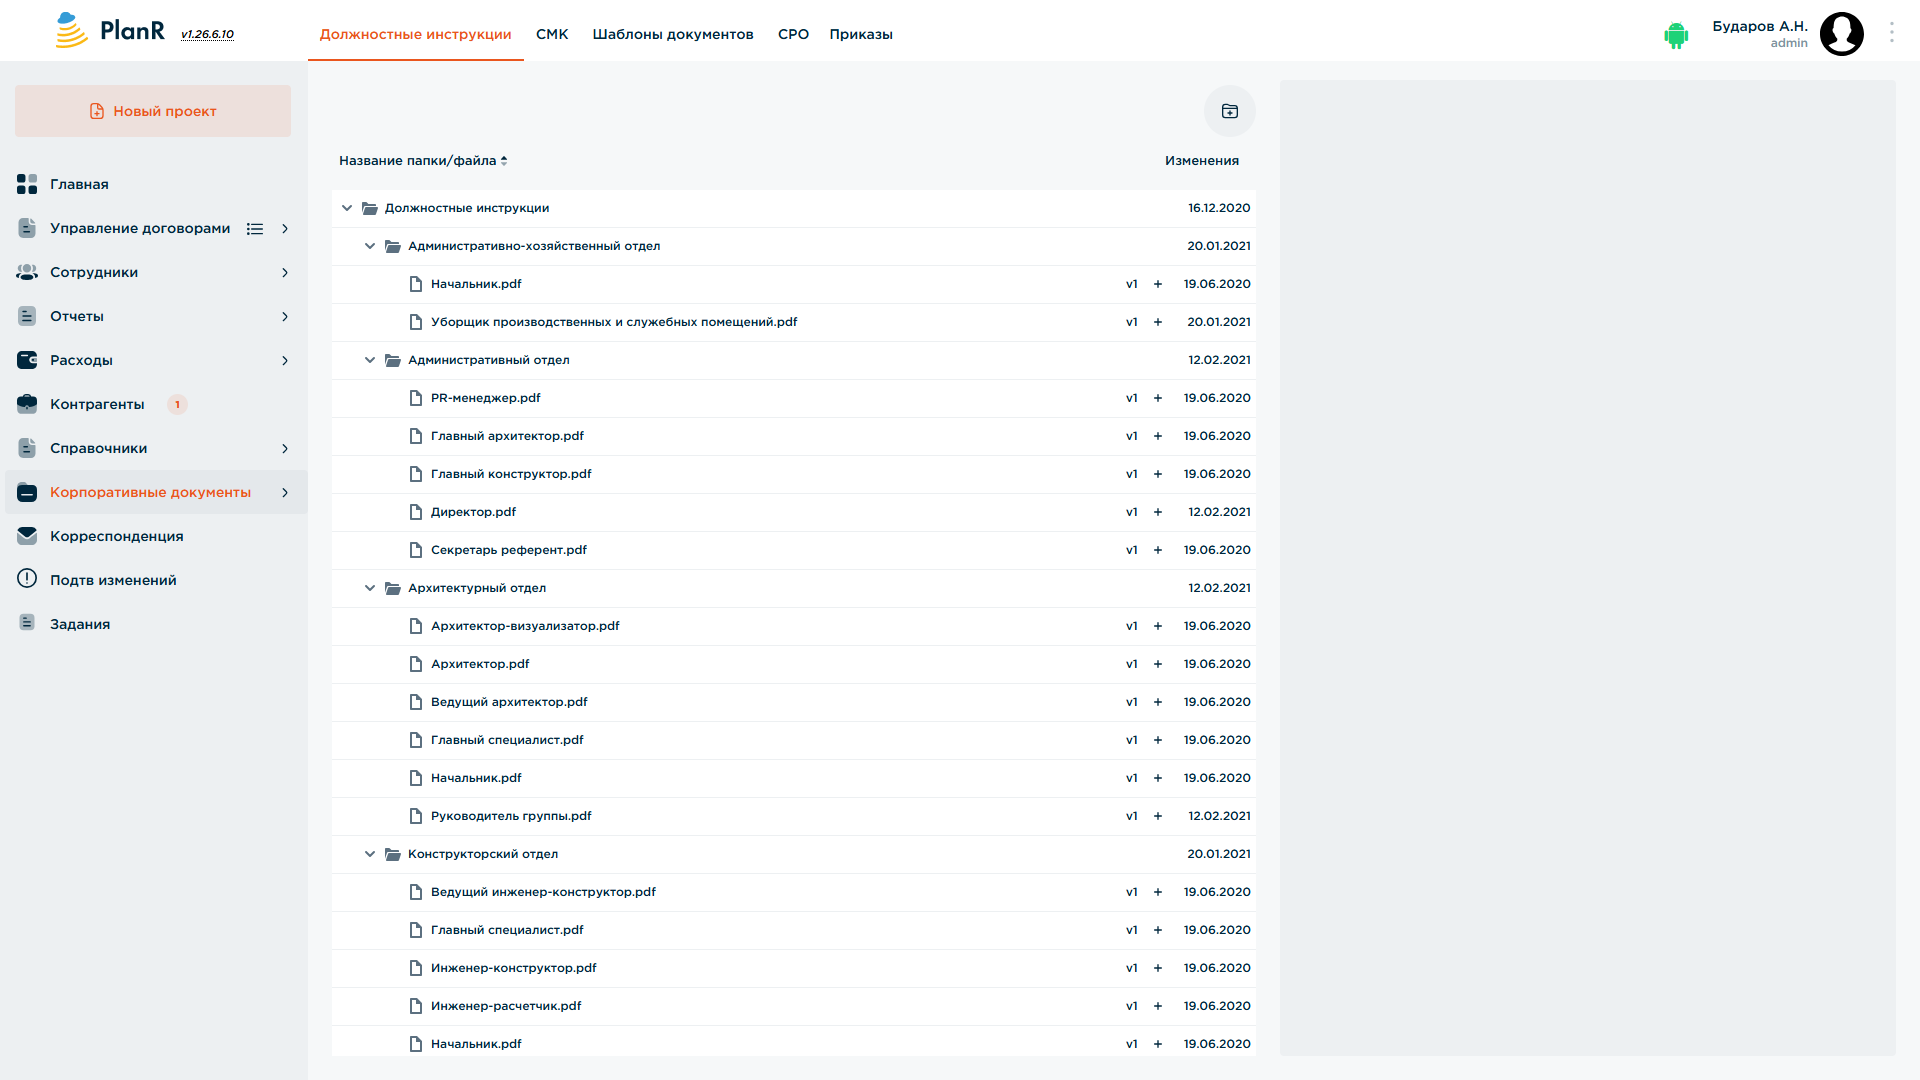Switch to Шаблоны документов tab
This screenshot has width=1920, height=1080.
(673, 34)
